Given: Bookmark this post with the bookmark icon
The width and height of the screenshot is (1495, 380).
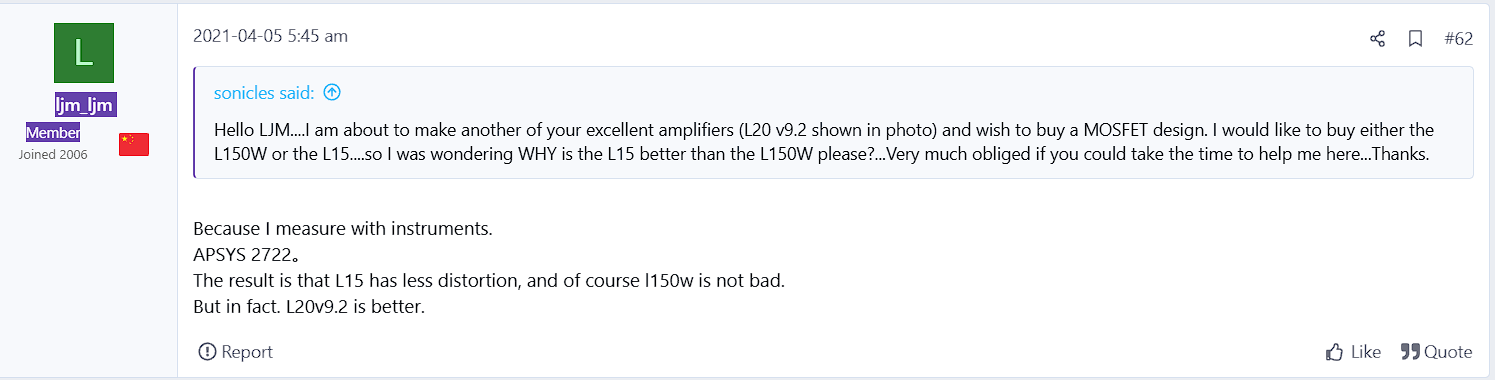Looking at the screenshot, I should click(x=1415, y=39).
